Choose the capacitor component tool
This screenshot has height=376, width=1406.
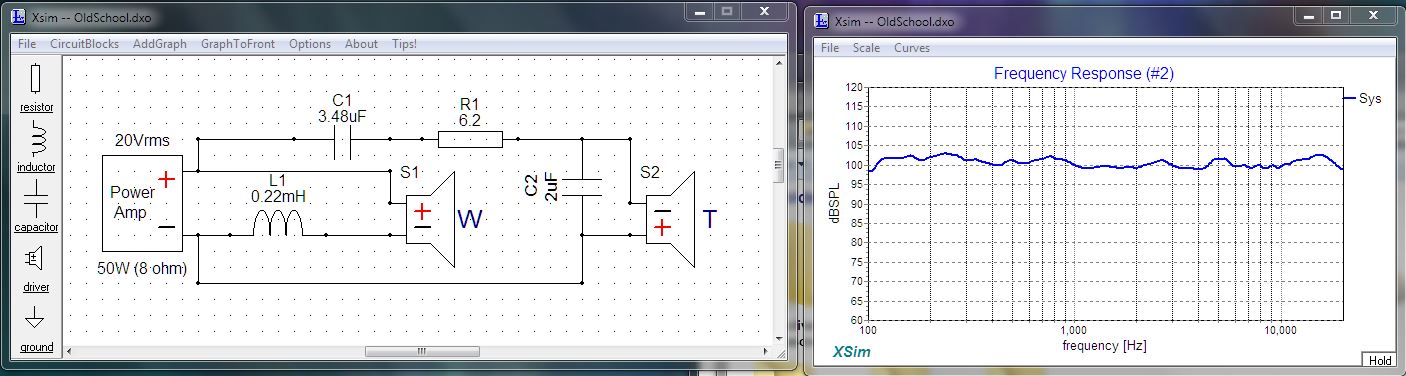click(x=36, y=206)
